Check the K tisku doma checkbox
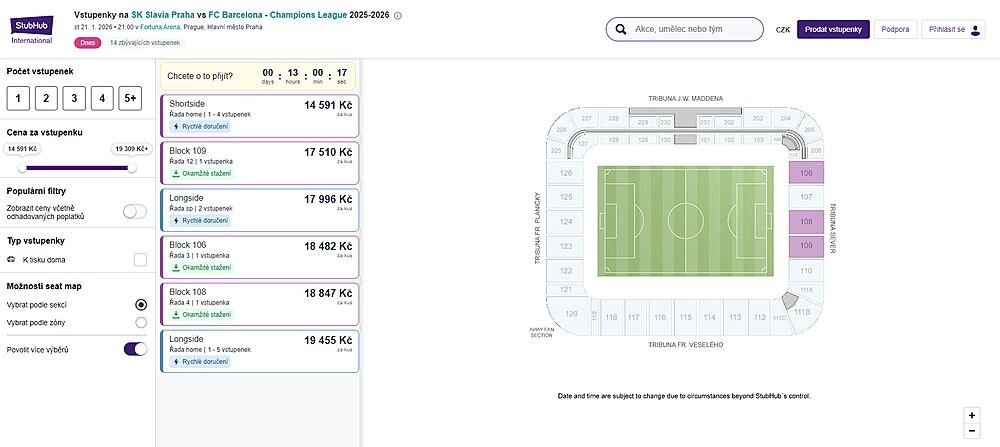 click(140, 260)
